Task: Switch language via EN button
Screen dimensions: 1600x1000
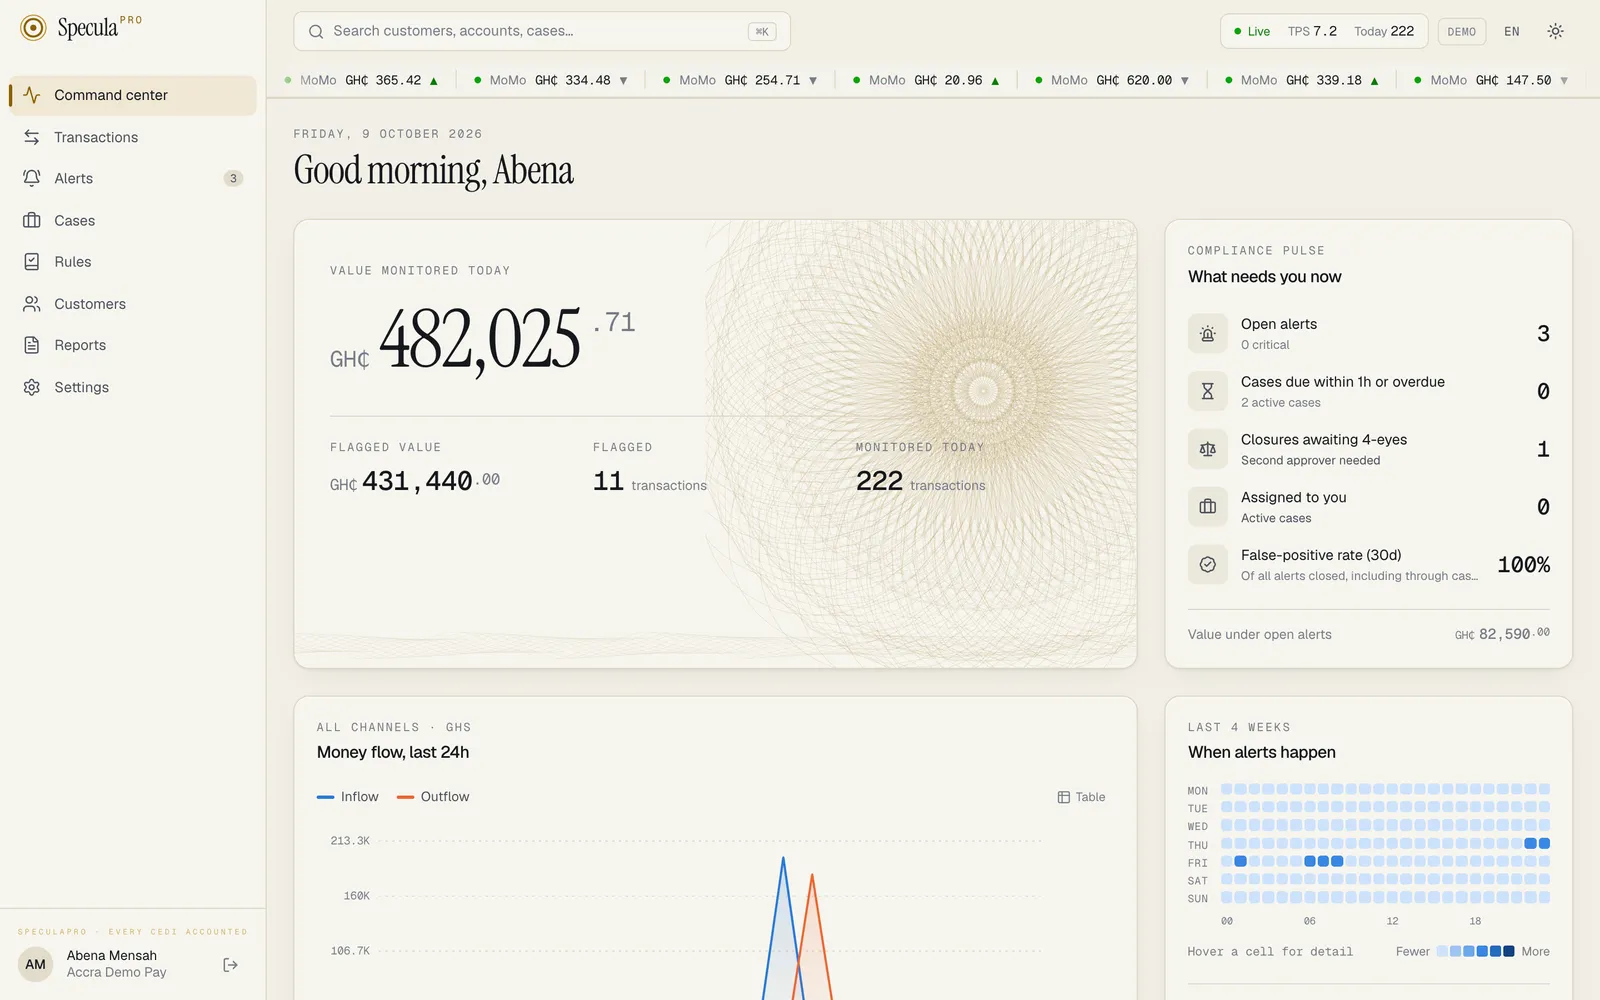Action: coord(1512,32)
